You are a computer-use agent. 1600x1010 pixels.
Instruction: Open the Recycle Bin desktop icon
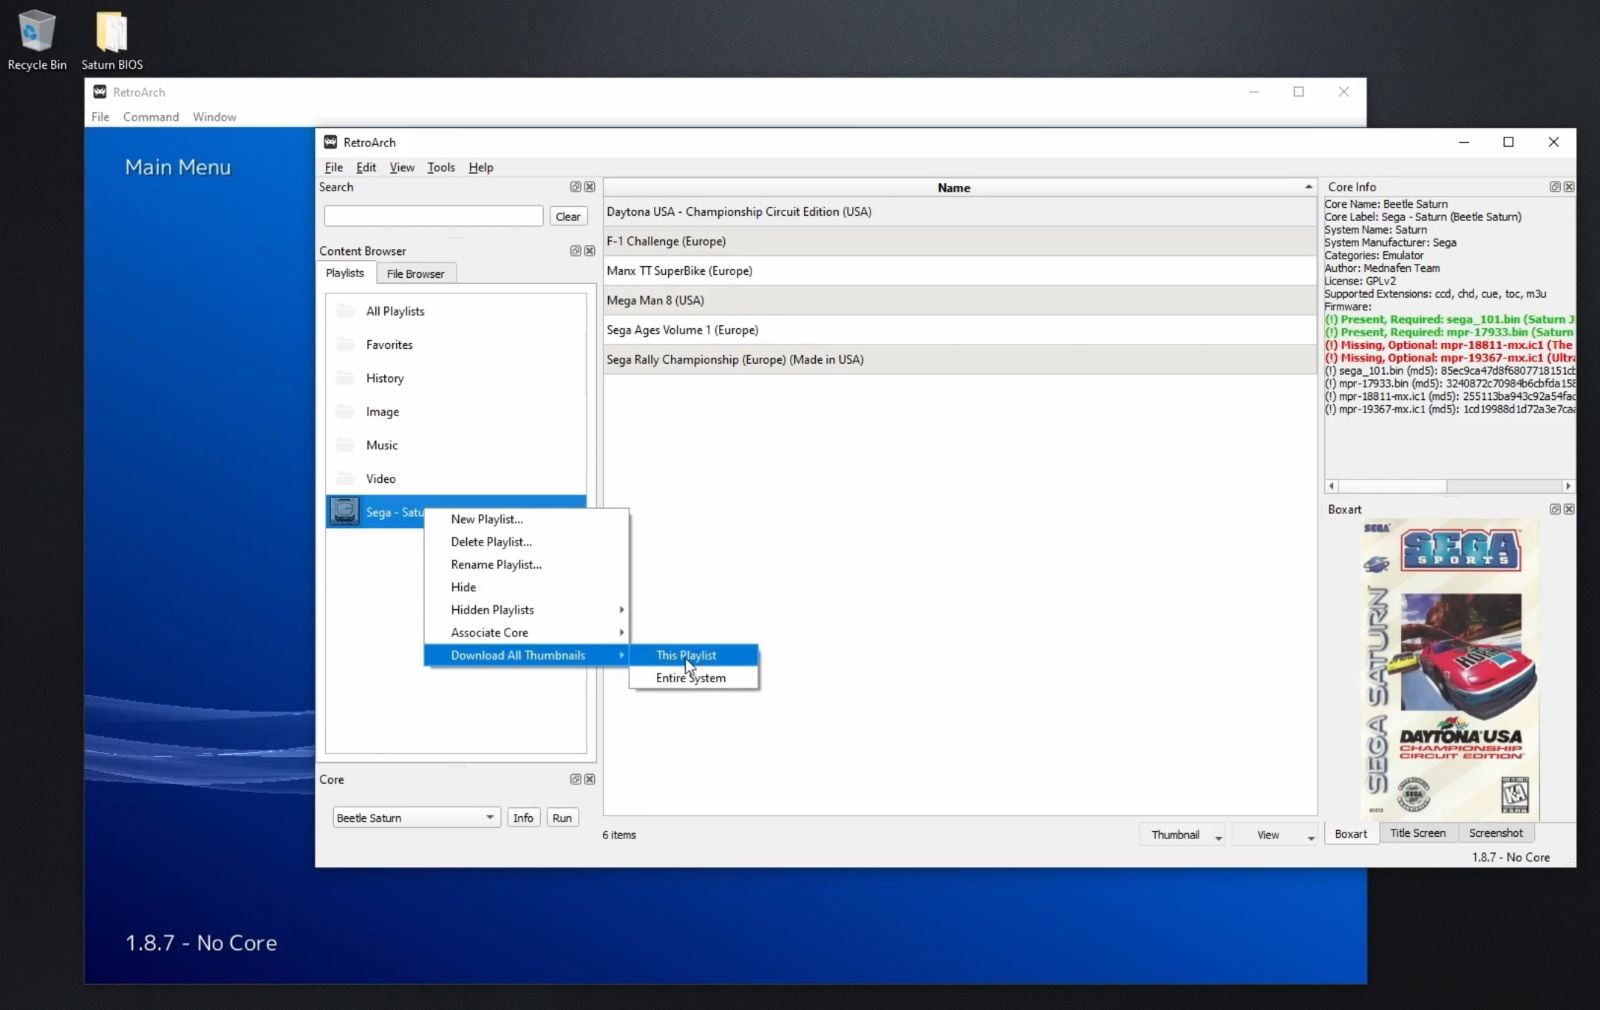coord(37,40)
